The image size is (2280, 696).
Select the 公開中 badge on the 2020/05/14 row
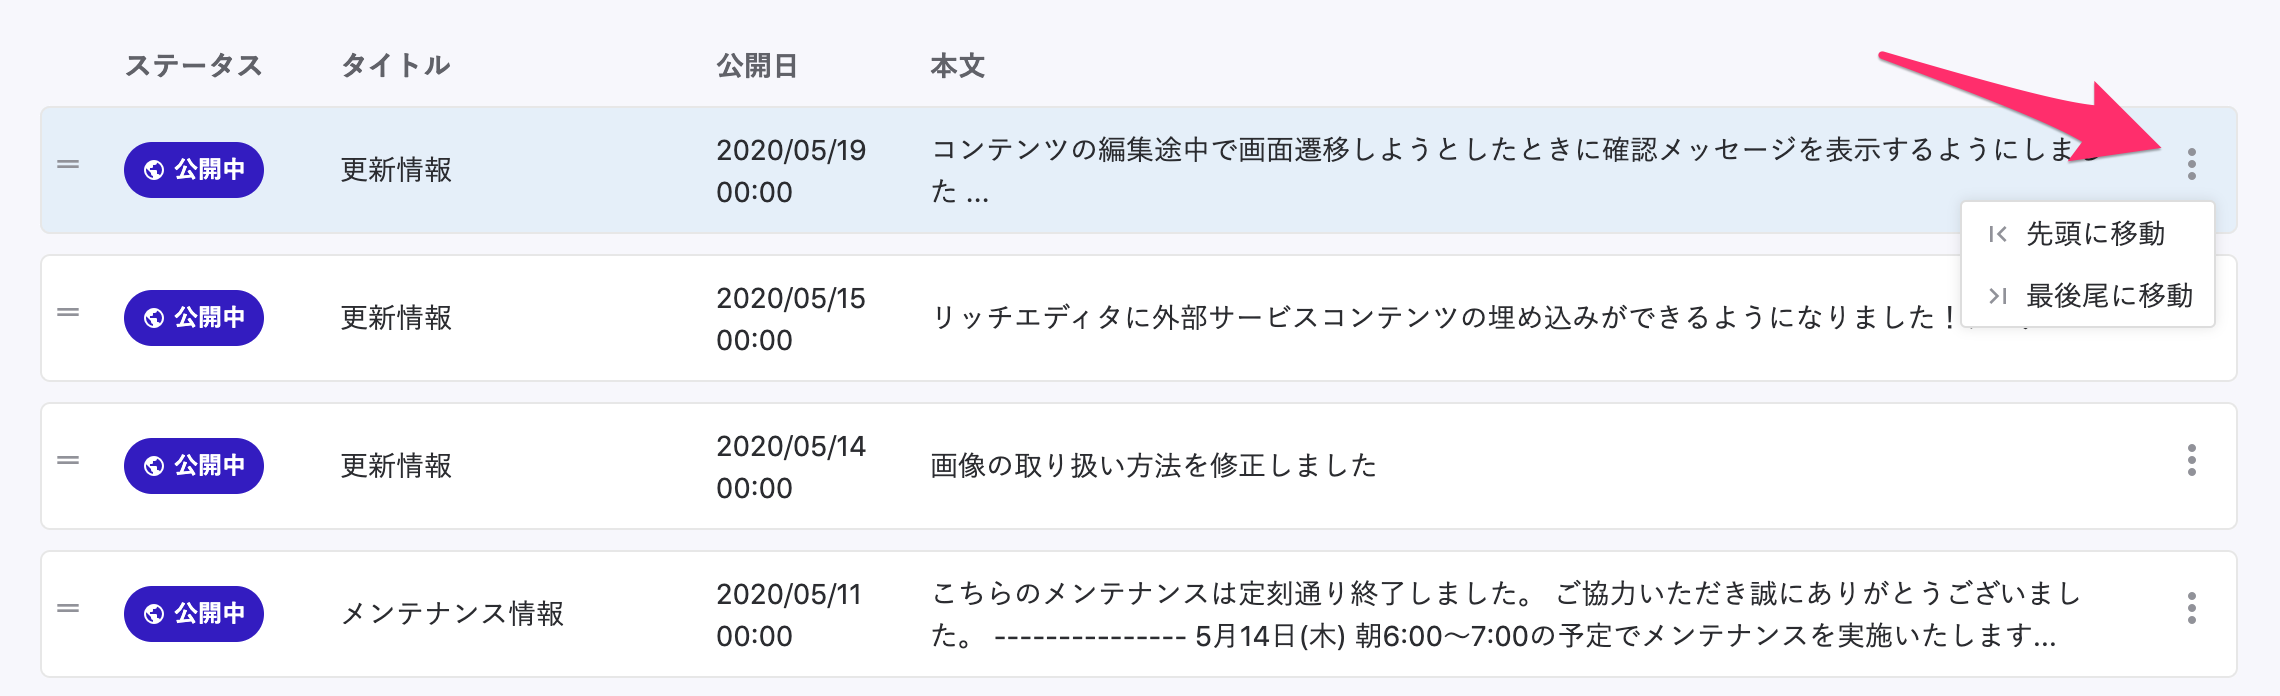(194, 466)
